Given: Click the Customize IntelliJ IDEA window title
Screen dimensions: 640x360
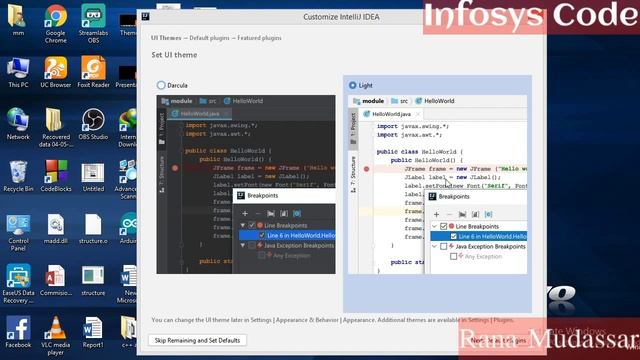Looking at the screenshot, I should [x=341, y=17].
